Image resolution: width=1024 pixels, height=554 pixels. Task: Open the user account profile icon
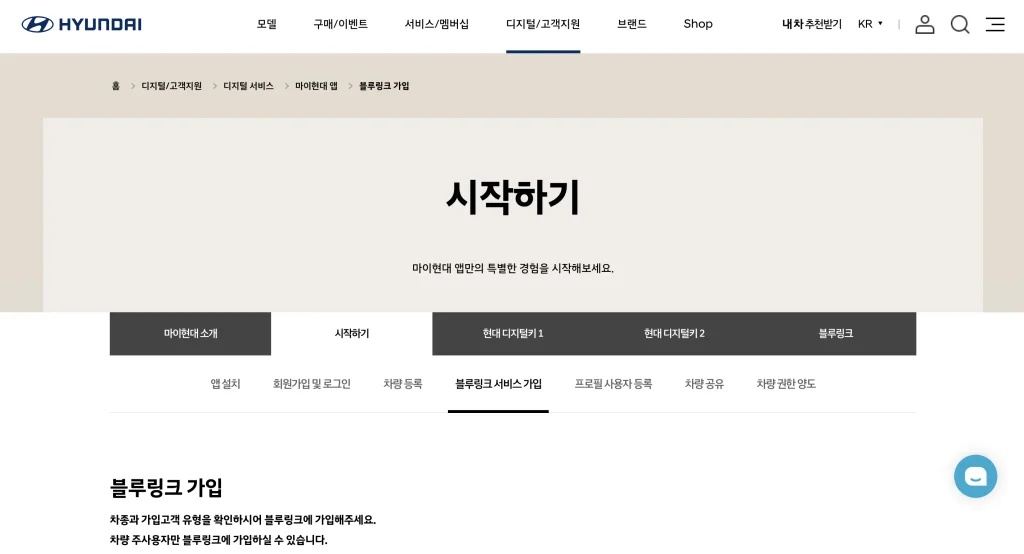click(924, 24)
